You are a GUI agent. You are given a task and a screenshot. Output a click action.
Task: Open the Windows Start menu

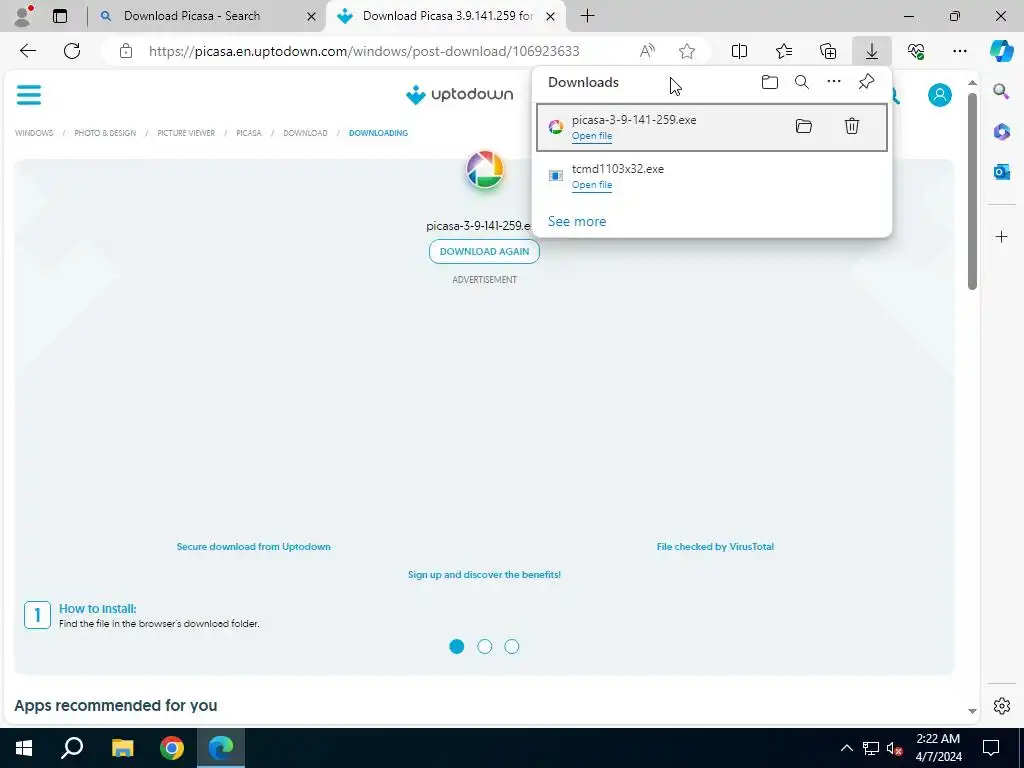coord(24,748)
